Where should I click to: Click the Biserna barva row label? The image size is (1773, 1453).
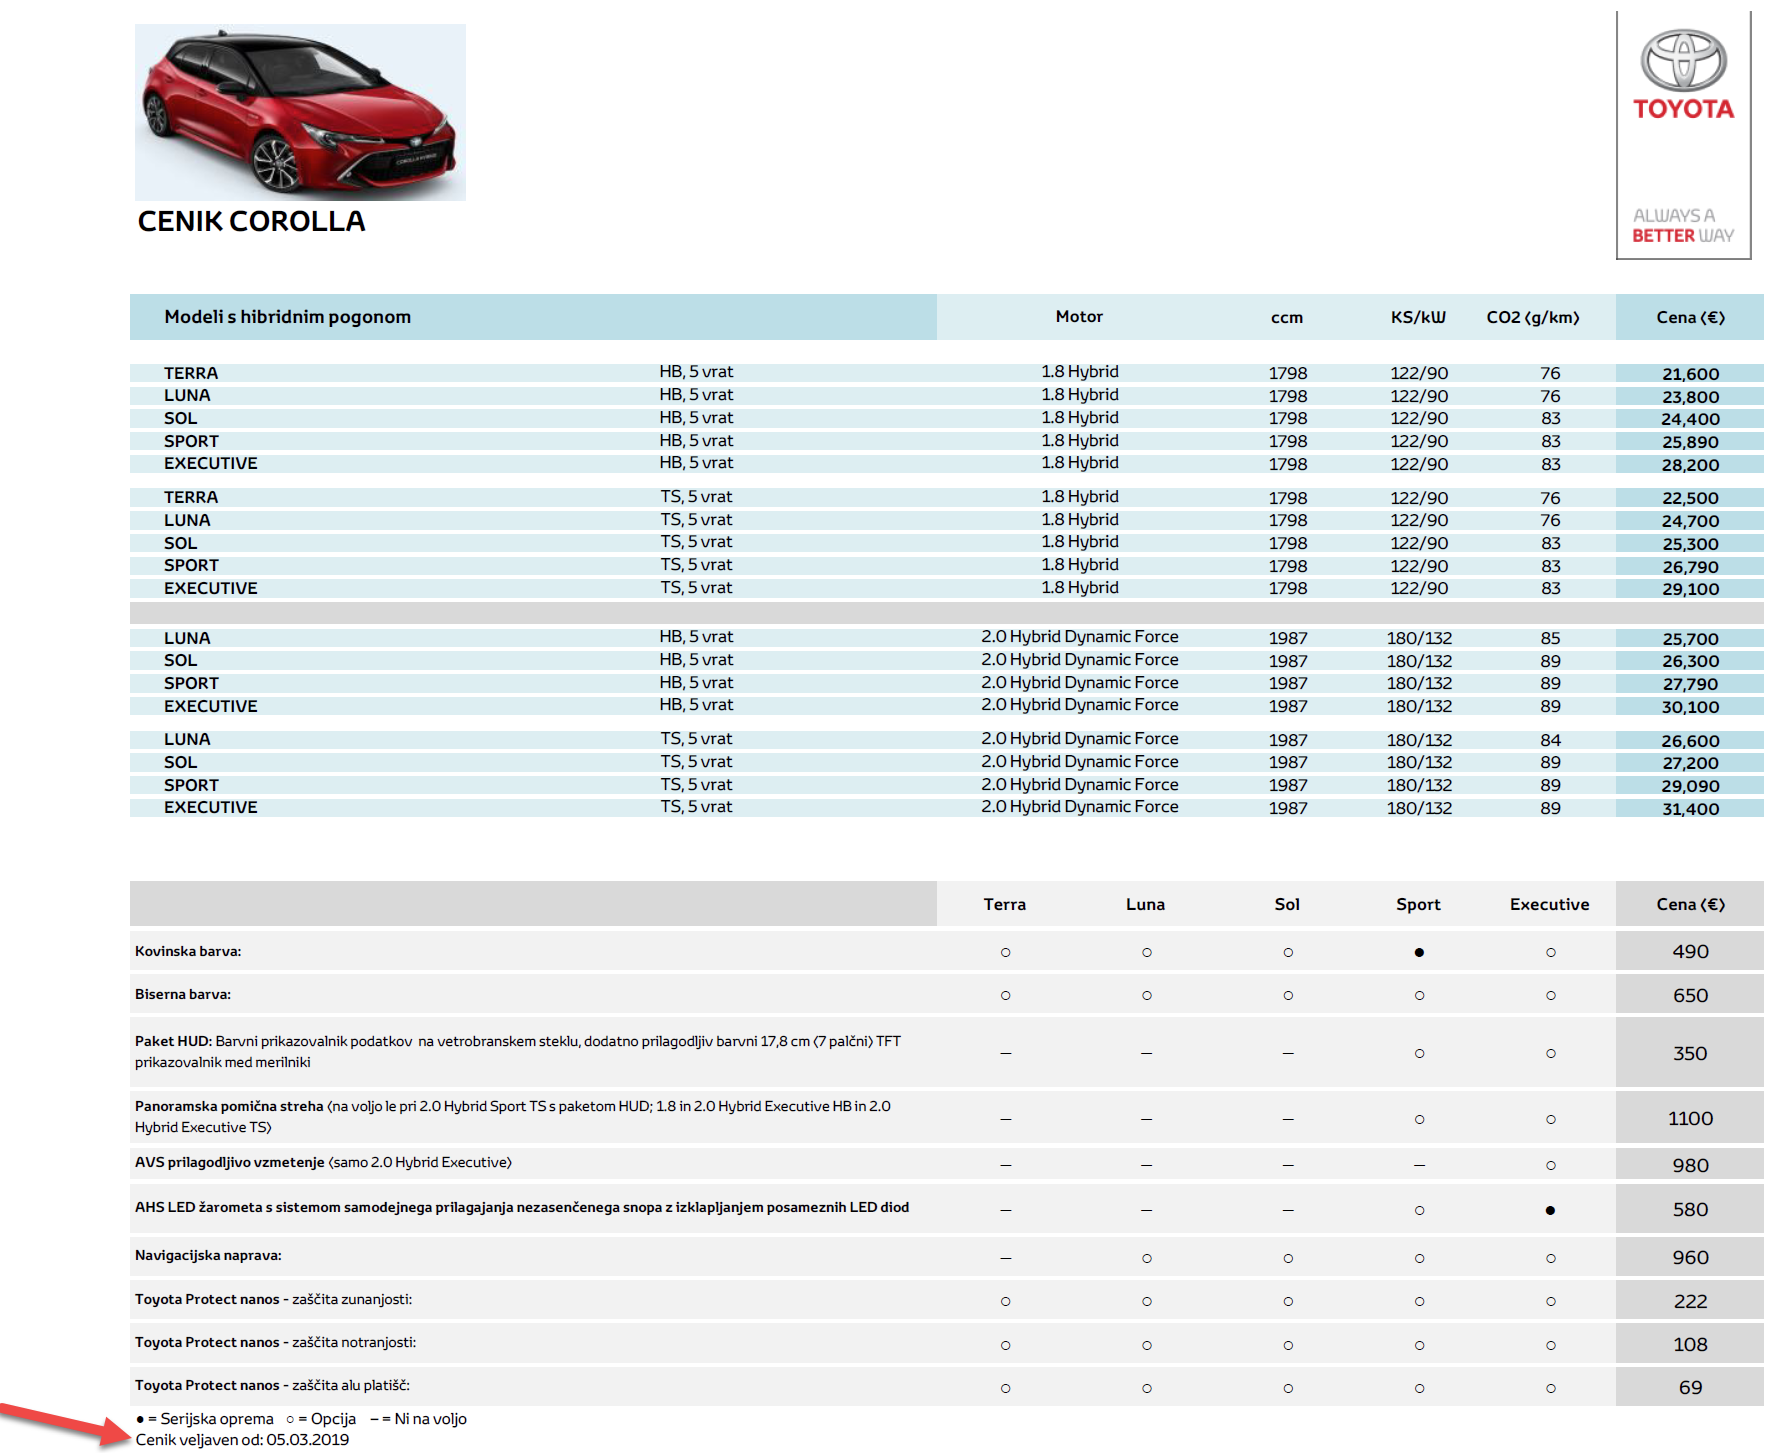(x=183, y=994)
